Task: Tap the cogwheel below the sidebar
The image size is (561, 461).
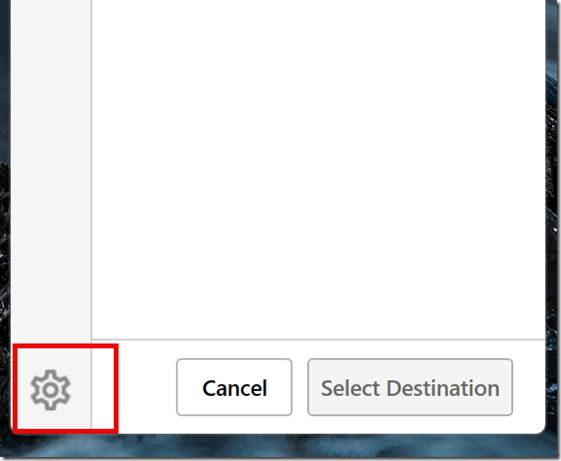Action: pos(50,390)
